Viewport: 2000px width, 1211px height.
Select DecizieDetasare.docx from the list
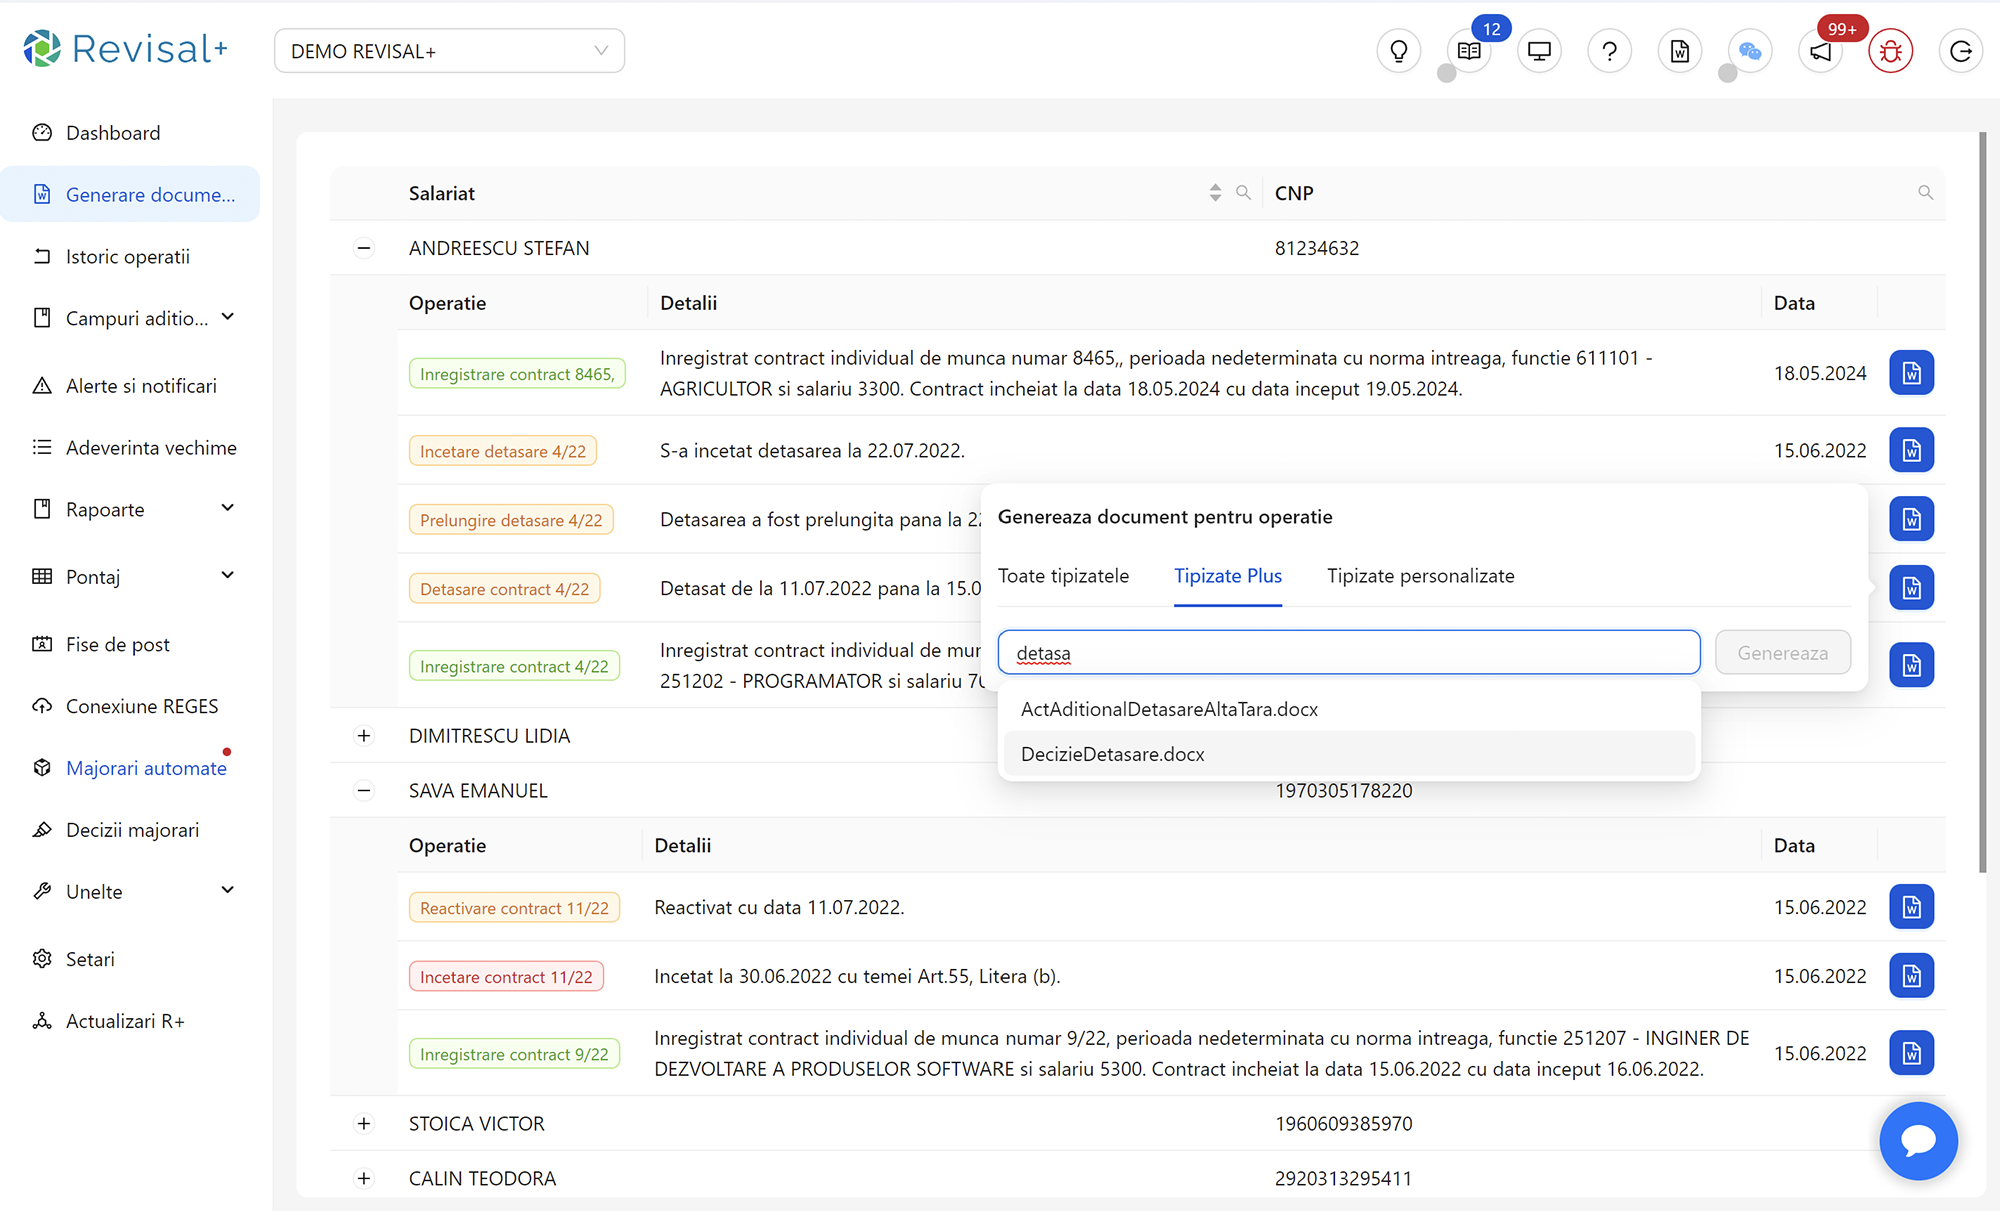(x=1112, y=754)
